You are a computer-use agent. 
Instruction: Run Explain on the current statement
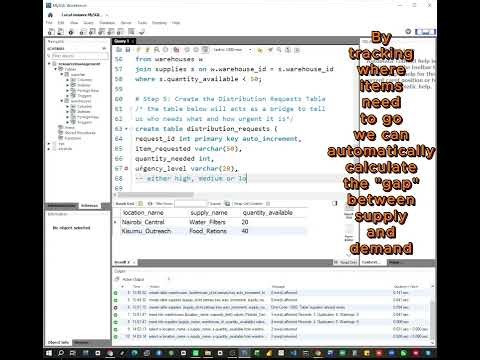tap(156, 50)
